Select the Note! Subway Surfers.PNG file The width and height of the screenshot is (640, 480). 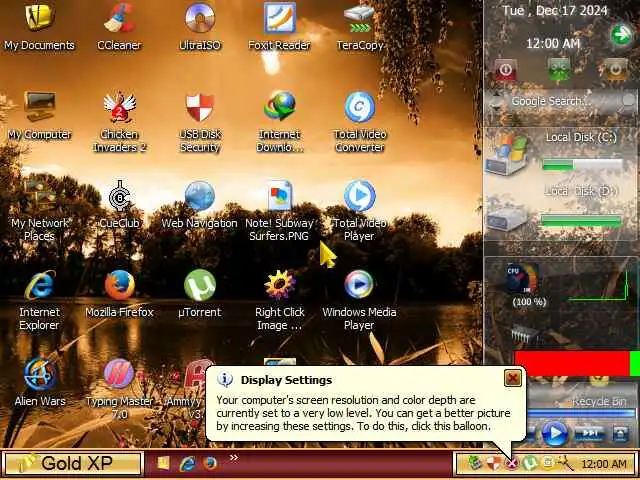[x=279, y=211]
